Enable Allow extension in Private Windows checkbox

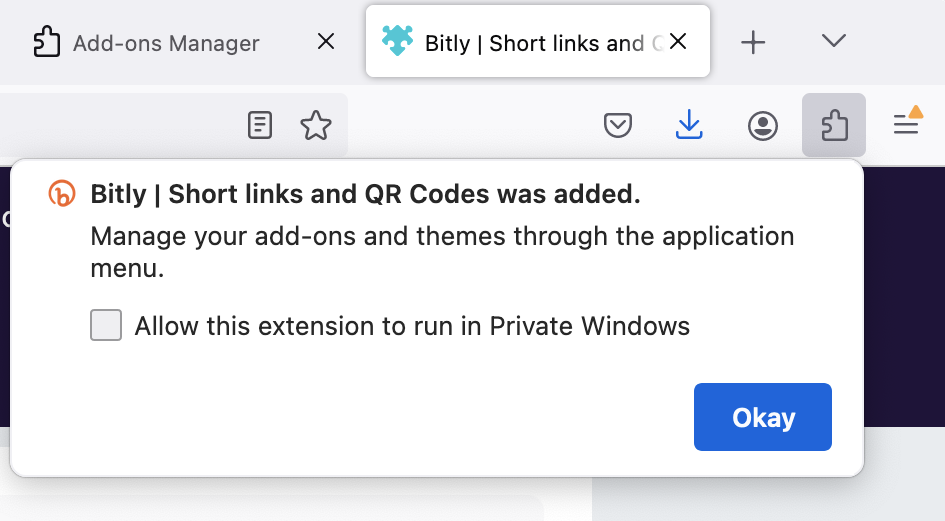[106, 325]
